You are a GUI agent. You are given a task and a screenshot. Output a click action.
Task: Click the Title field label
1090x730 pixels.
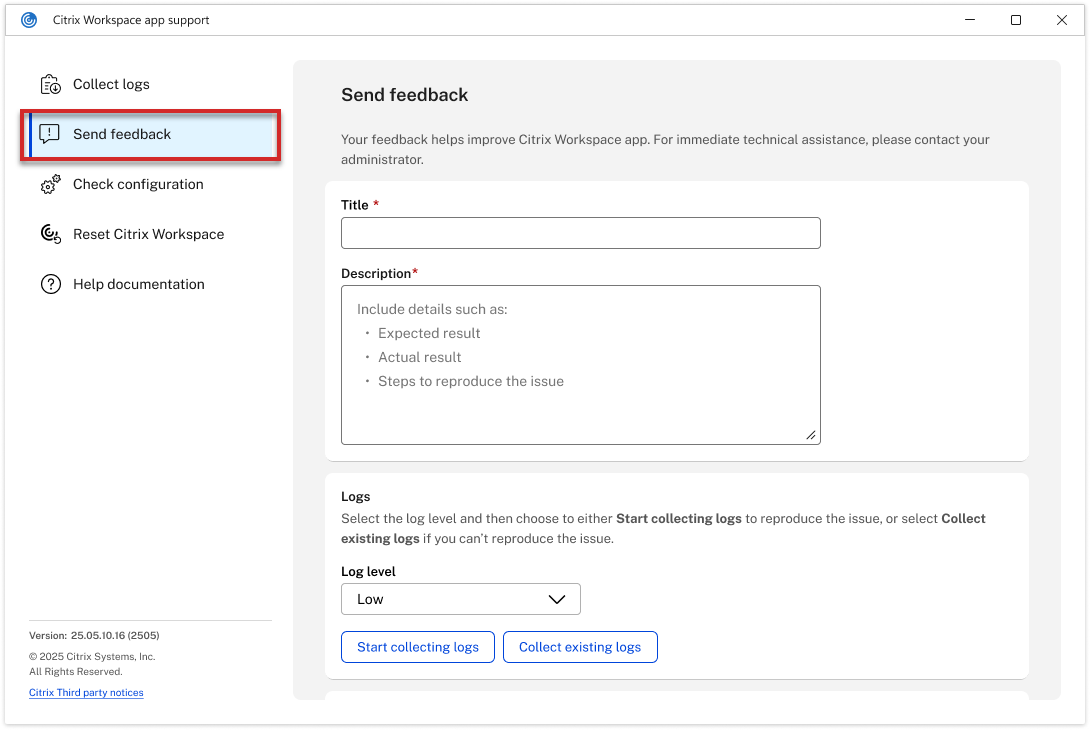click(355, 205)
